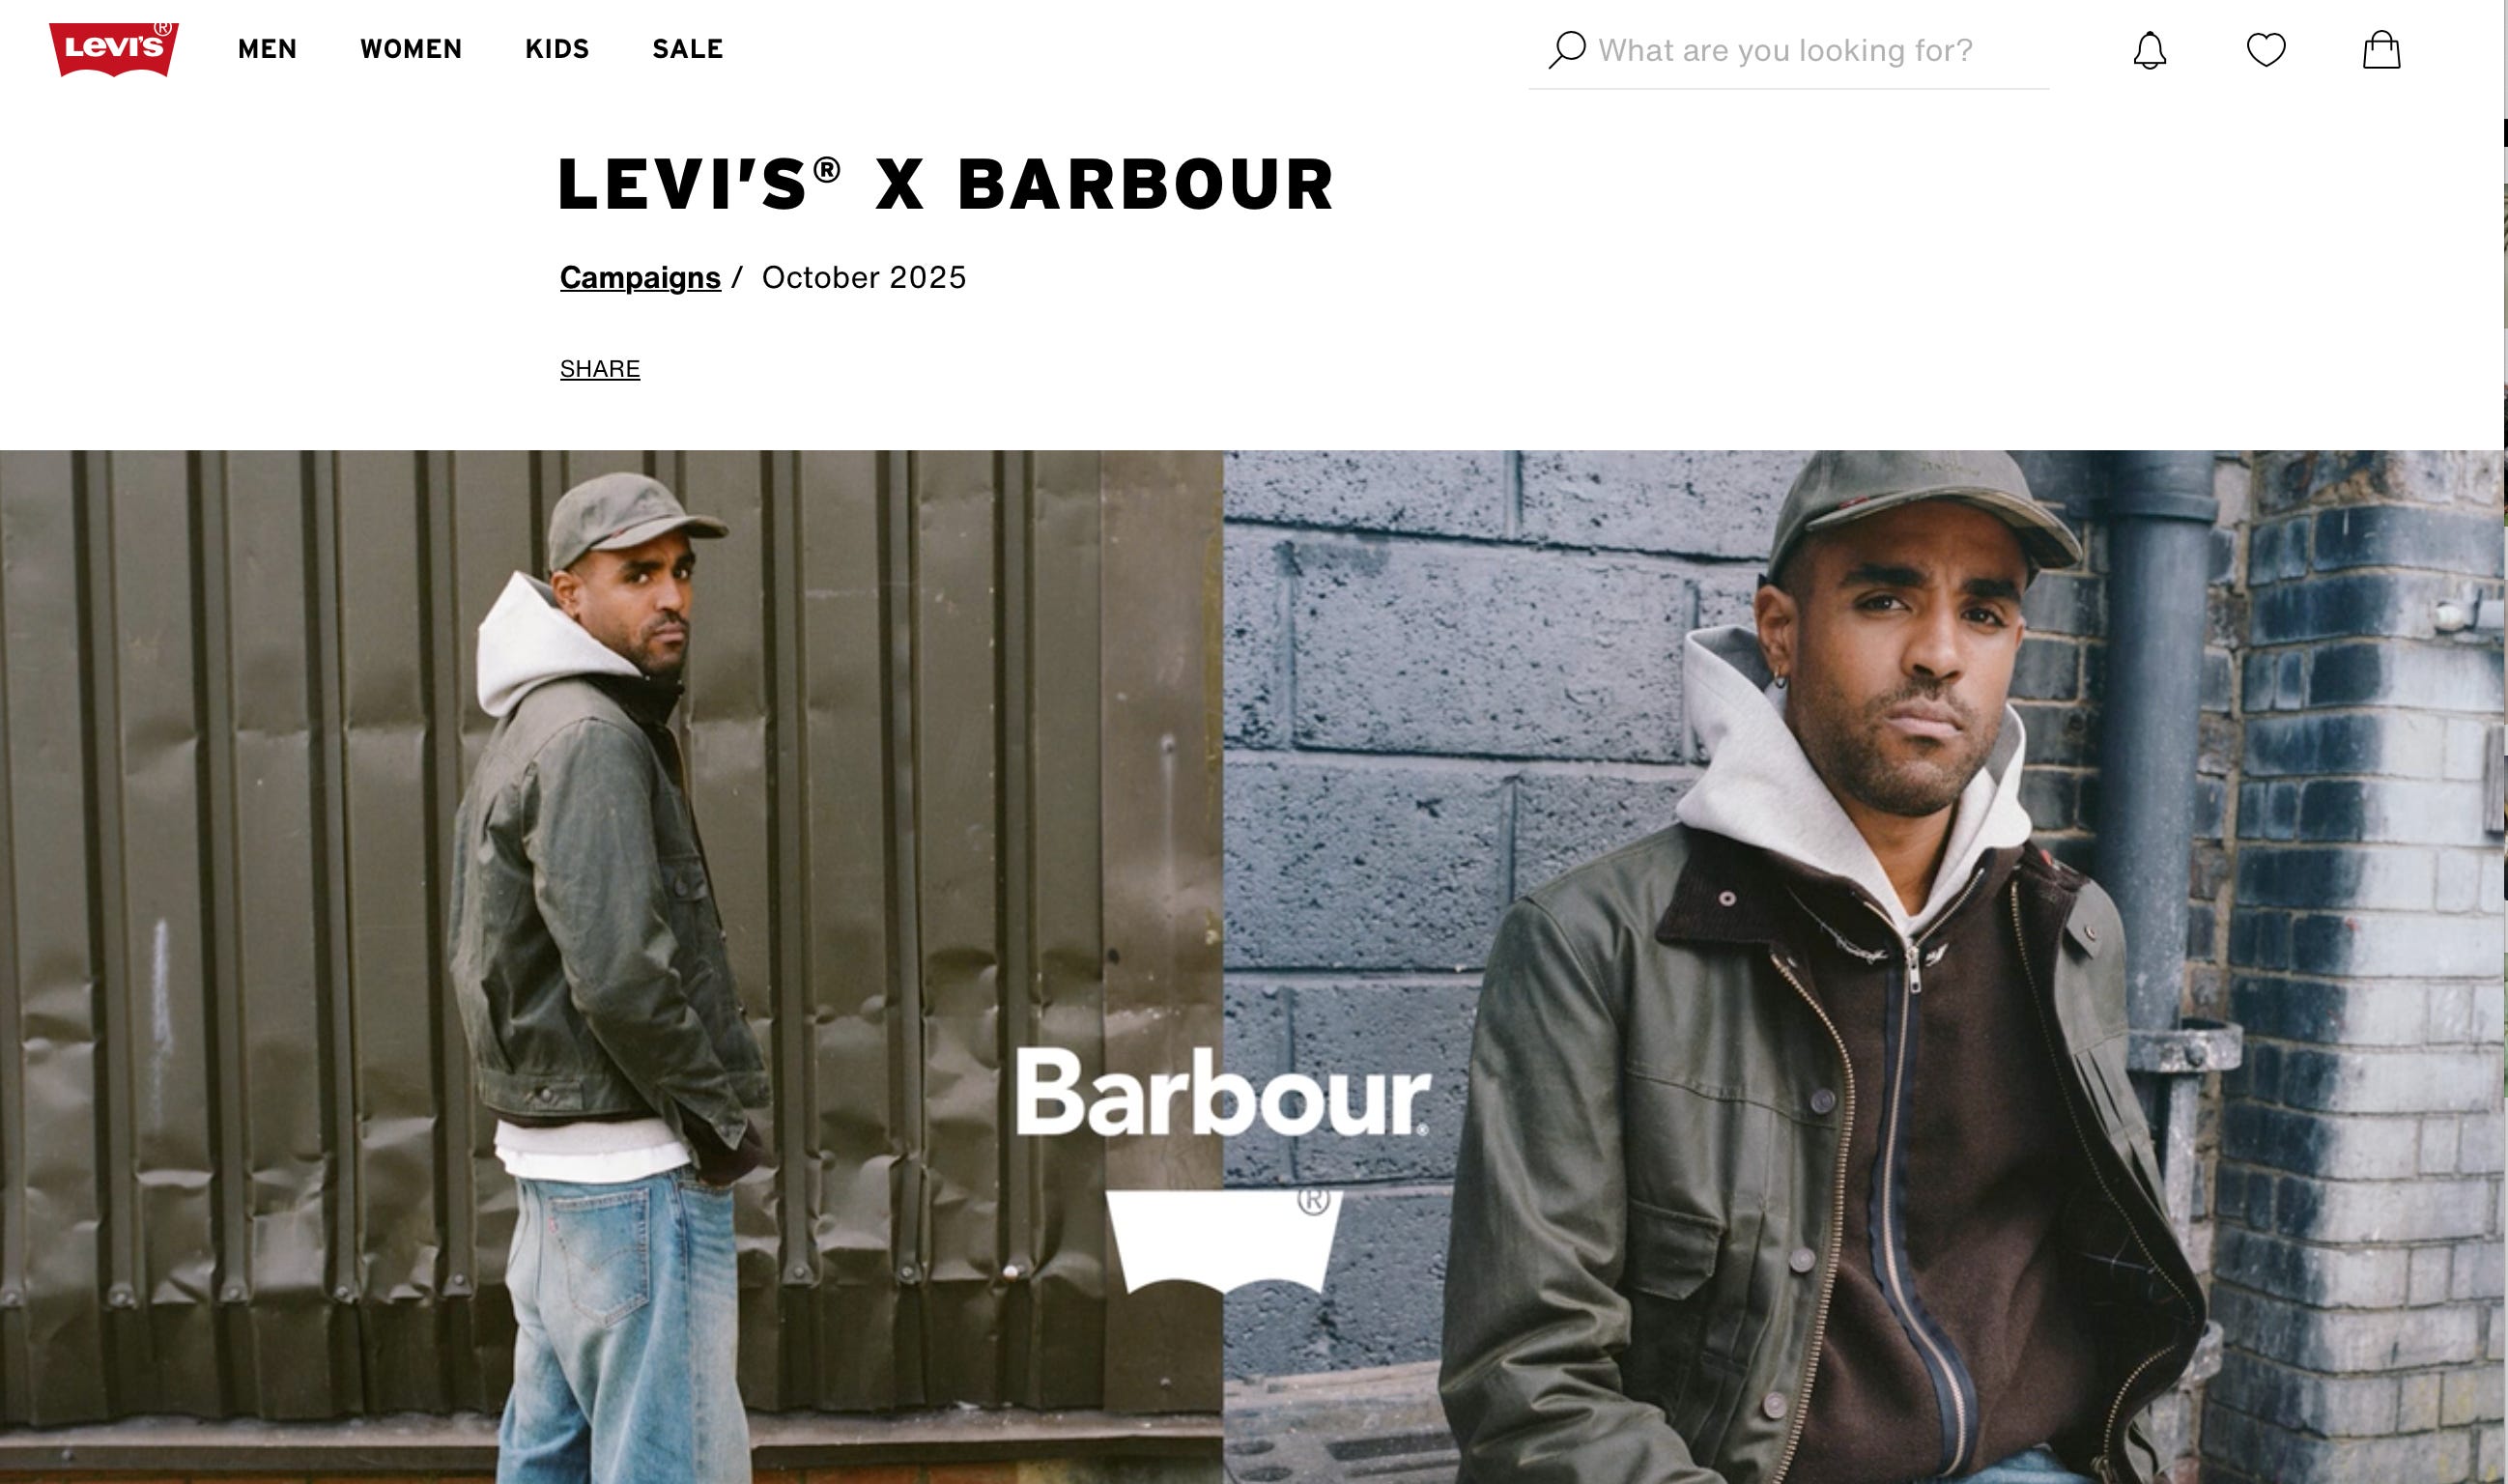Open the WOMEN menu
Viewport: 2508px width, 1484px height.
tap(411, 49)
